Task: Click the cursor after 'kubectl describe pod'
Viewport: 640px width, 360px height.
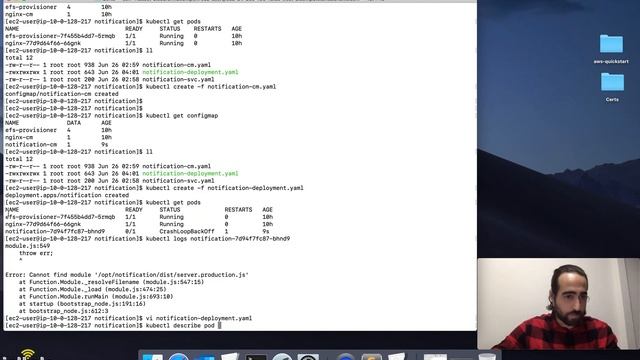Action: click(x=219, y=325)
